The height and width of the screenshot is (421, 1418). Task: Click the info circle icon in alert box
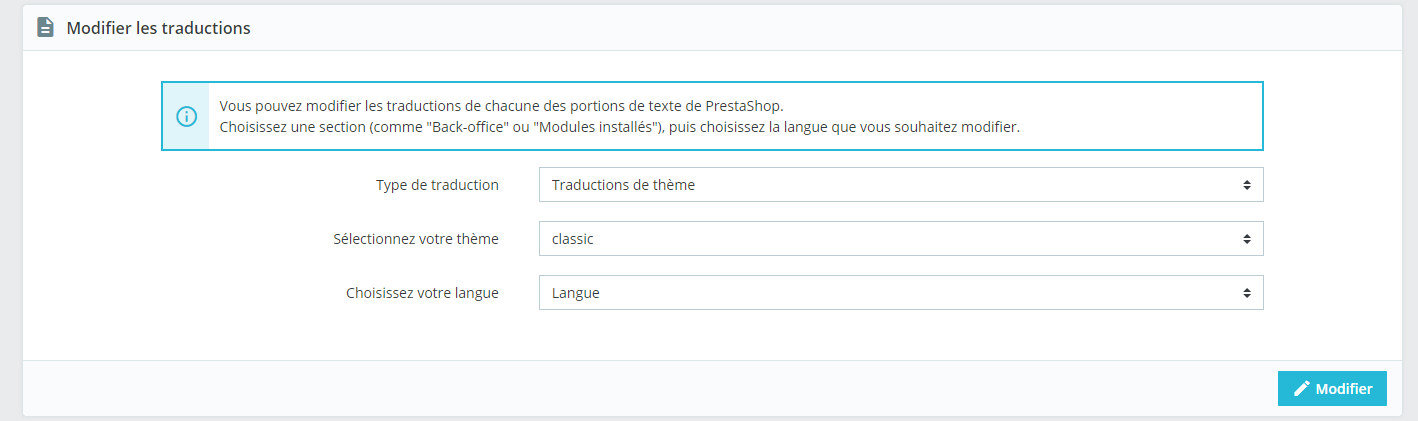pyautogui.click(x=186, y=116)
